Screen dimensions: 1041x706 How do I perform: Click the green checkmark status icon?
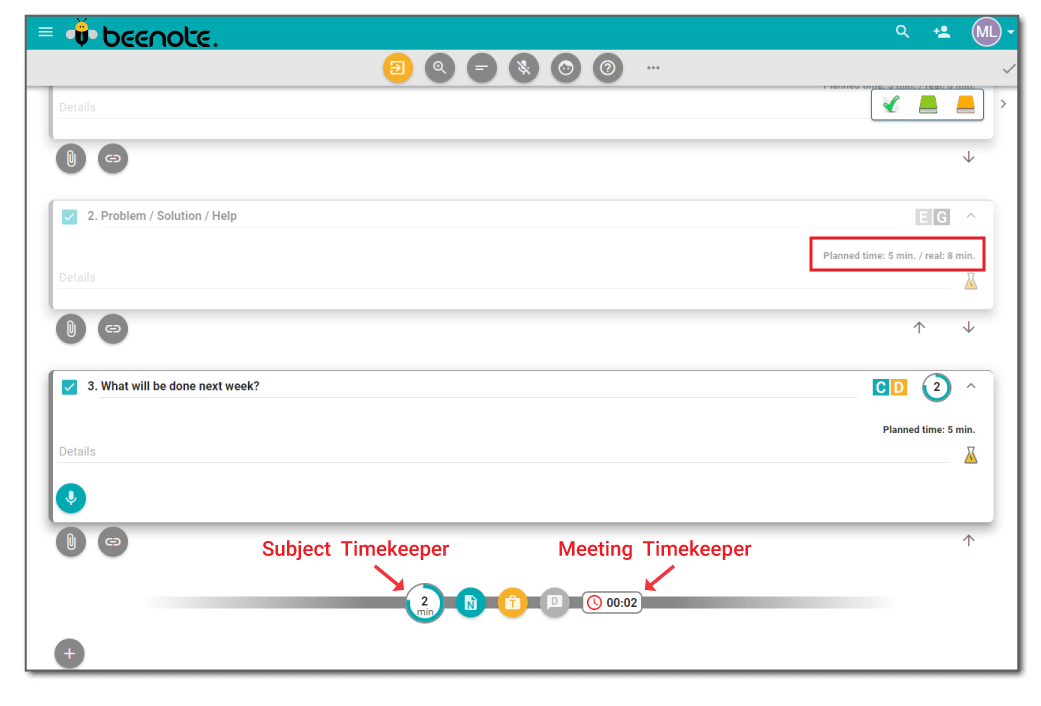[891, 105]
